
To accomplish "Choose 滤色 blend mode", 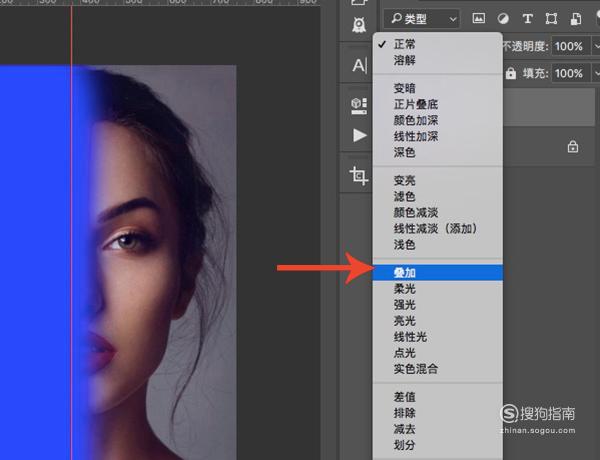I will [437, 196].
